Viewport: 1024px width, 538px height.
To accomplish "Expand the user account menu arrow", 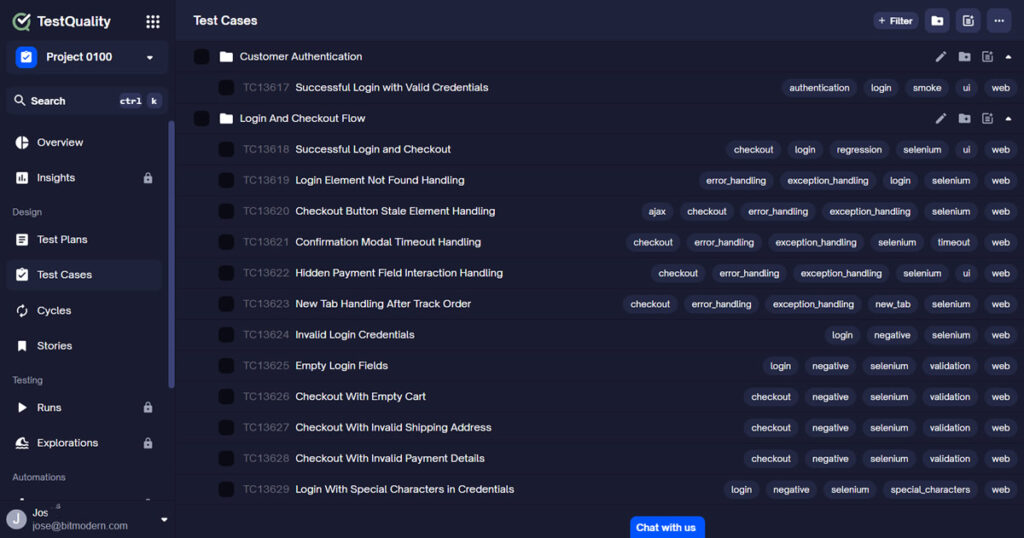I will pyautogui.click(x=164, y=519).
